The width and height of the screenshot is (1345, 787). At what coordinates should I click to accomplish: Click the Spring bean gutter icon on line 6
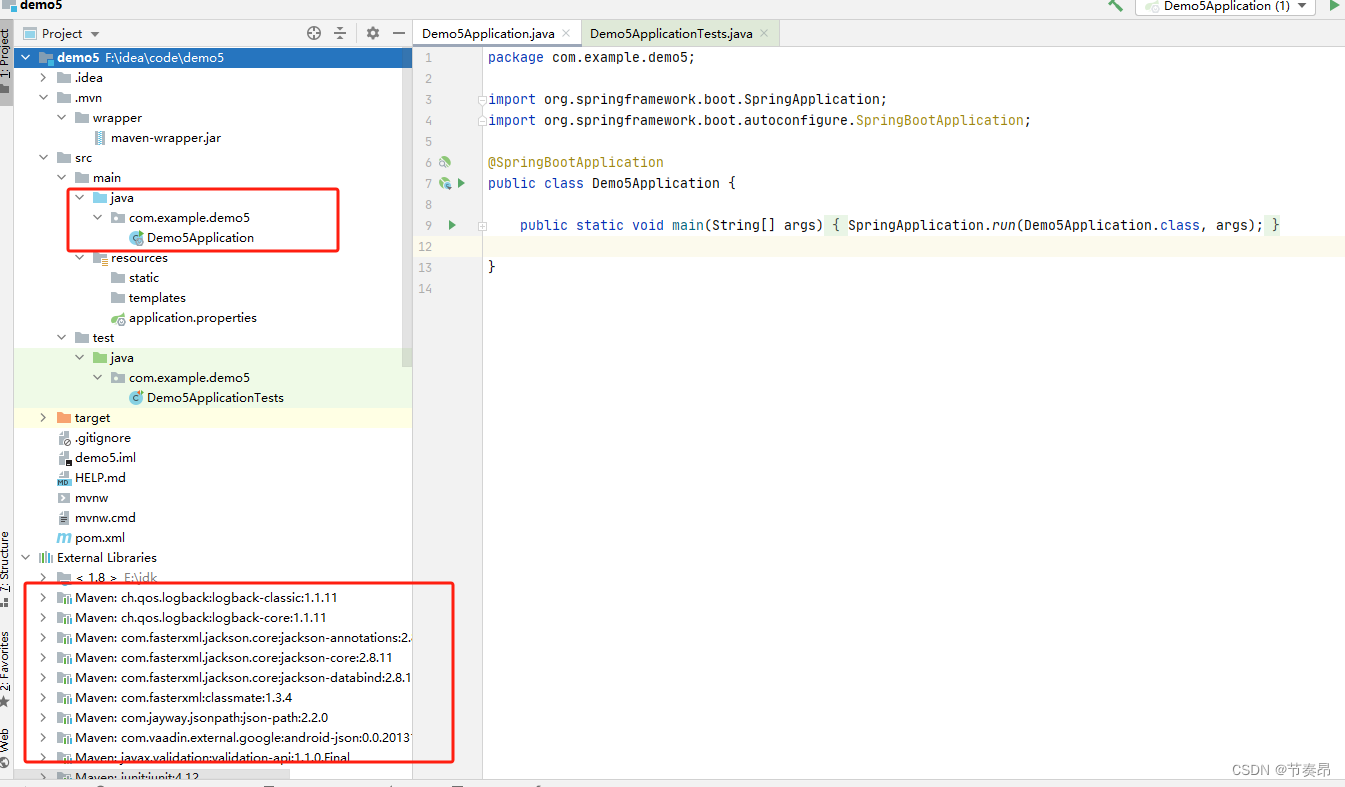pyautogui.click(x=445, y=162)
